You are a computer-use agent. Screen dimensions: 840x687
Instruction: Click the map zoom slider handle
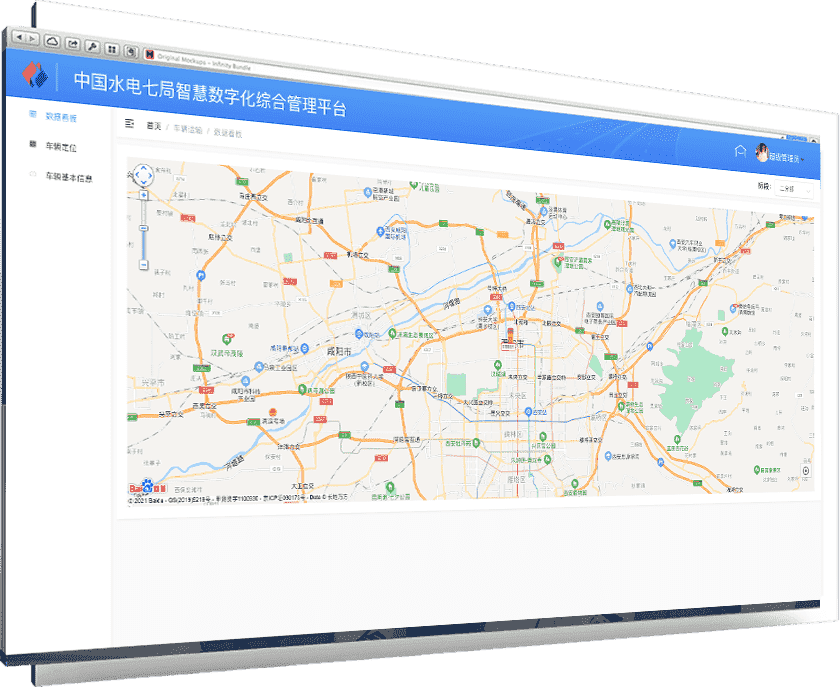click(x=143, y=226)
